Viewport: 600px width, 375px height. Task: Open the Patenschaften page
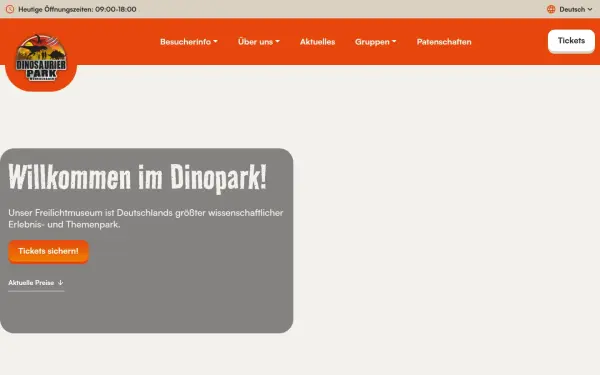pos(444,42)
